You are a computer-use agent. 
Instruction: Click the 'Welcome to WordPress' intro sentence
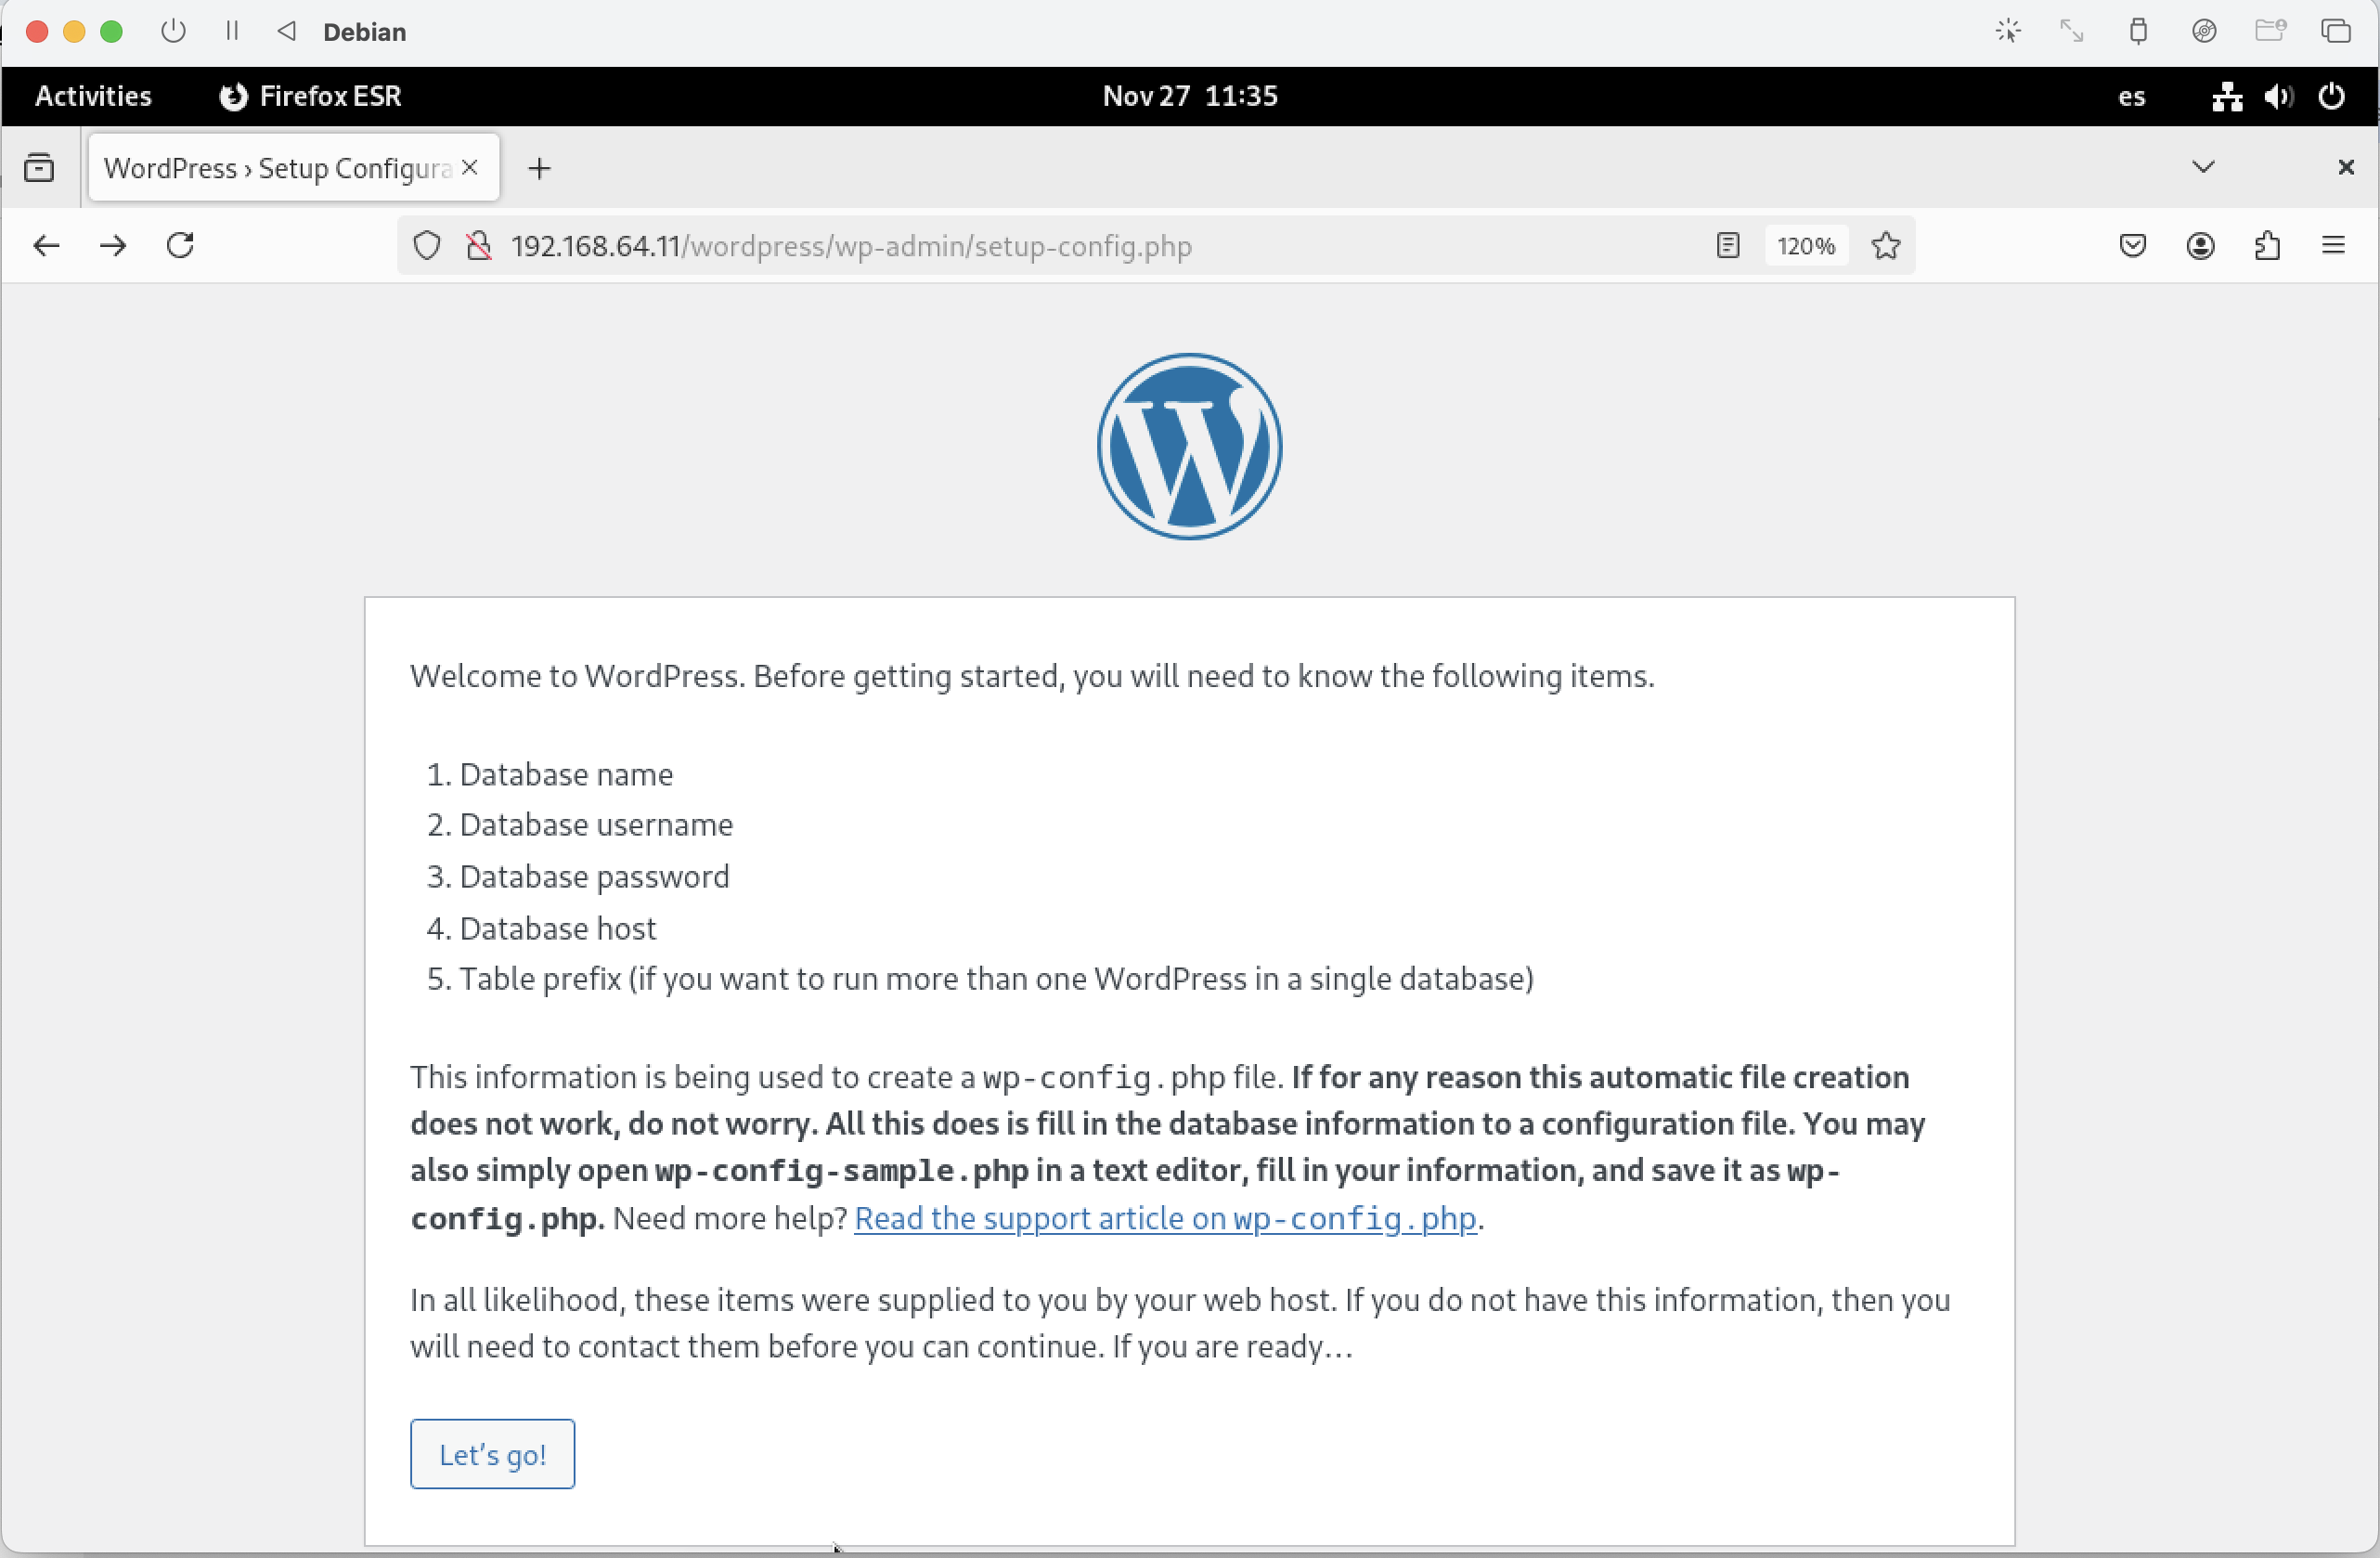[x=1032, y=676]
